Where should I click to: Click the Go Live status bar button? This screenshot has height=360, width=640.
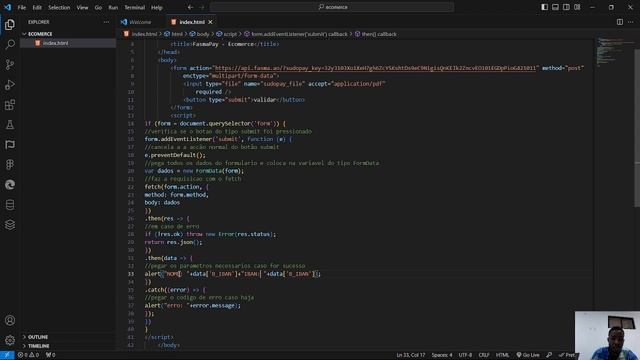tap(528, 355)
